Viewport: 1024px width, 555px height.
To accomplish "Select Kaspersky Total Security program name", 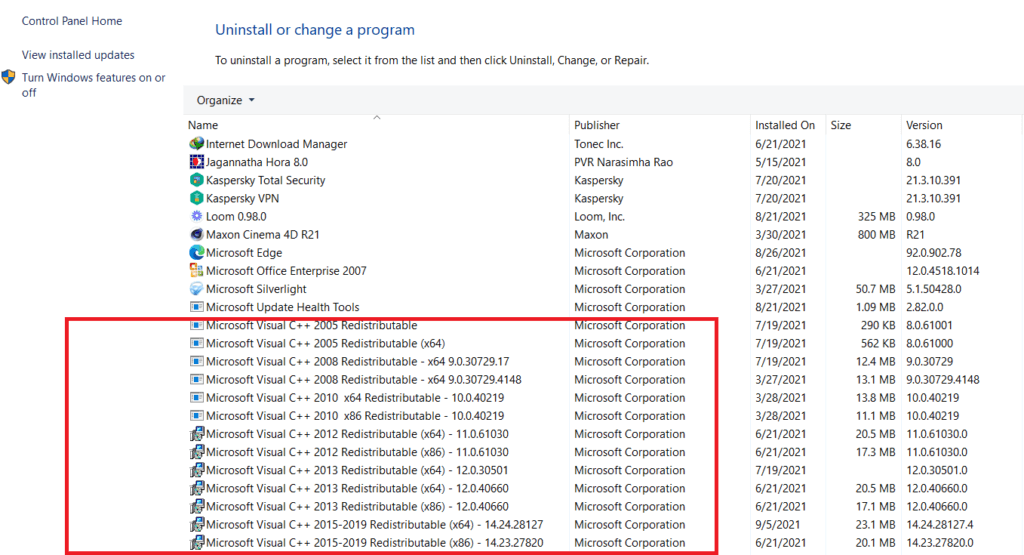I will [265, 180].
